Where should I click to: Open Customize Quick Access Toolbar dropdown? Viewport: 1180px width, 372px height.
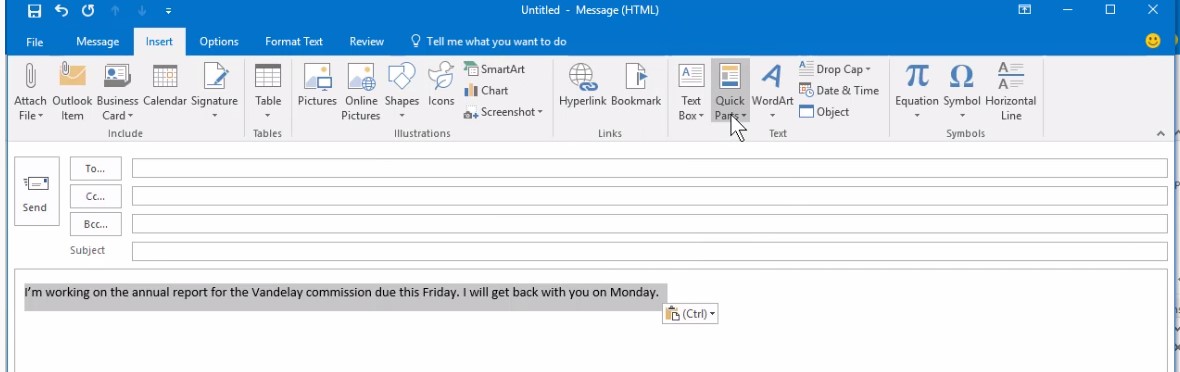coord(168,11)
